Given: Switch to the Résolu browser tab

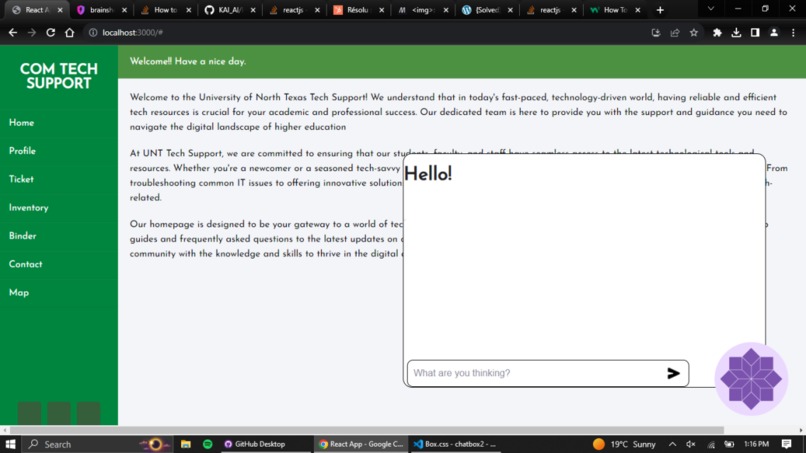Looking at the screenshot, I should [x=358, y=10].
